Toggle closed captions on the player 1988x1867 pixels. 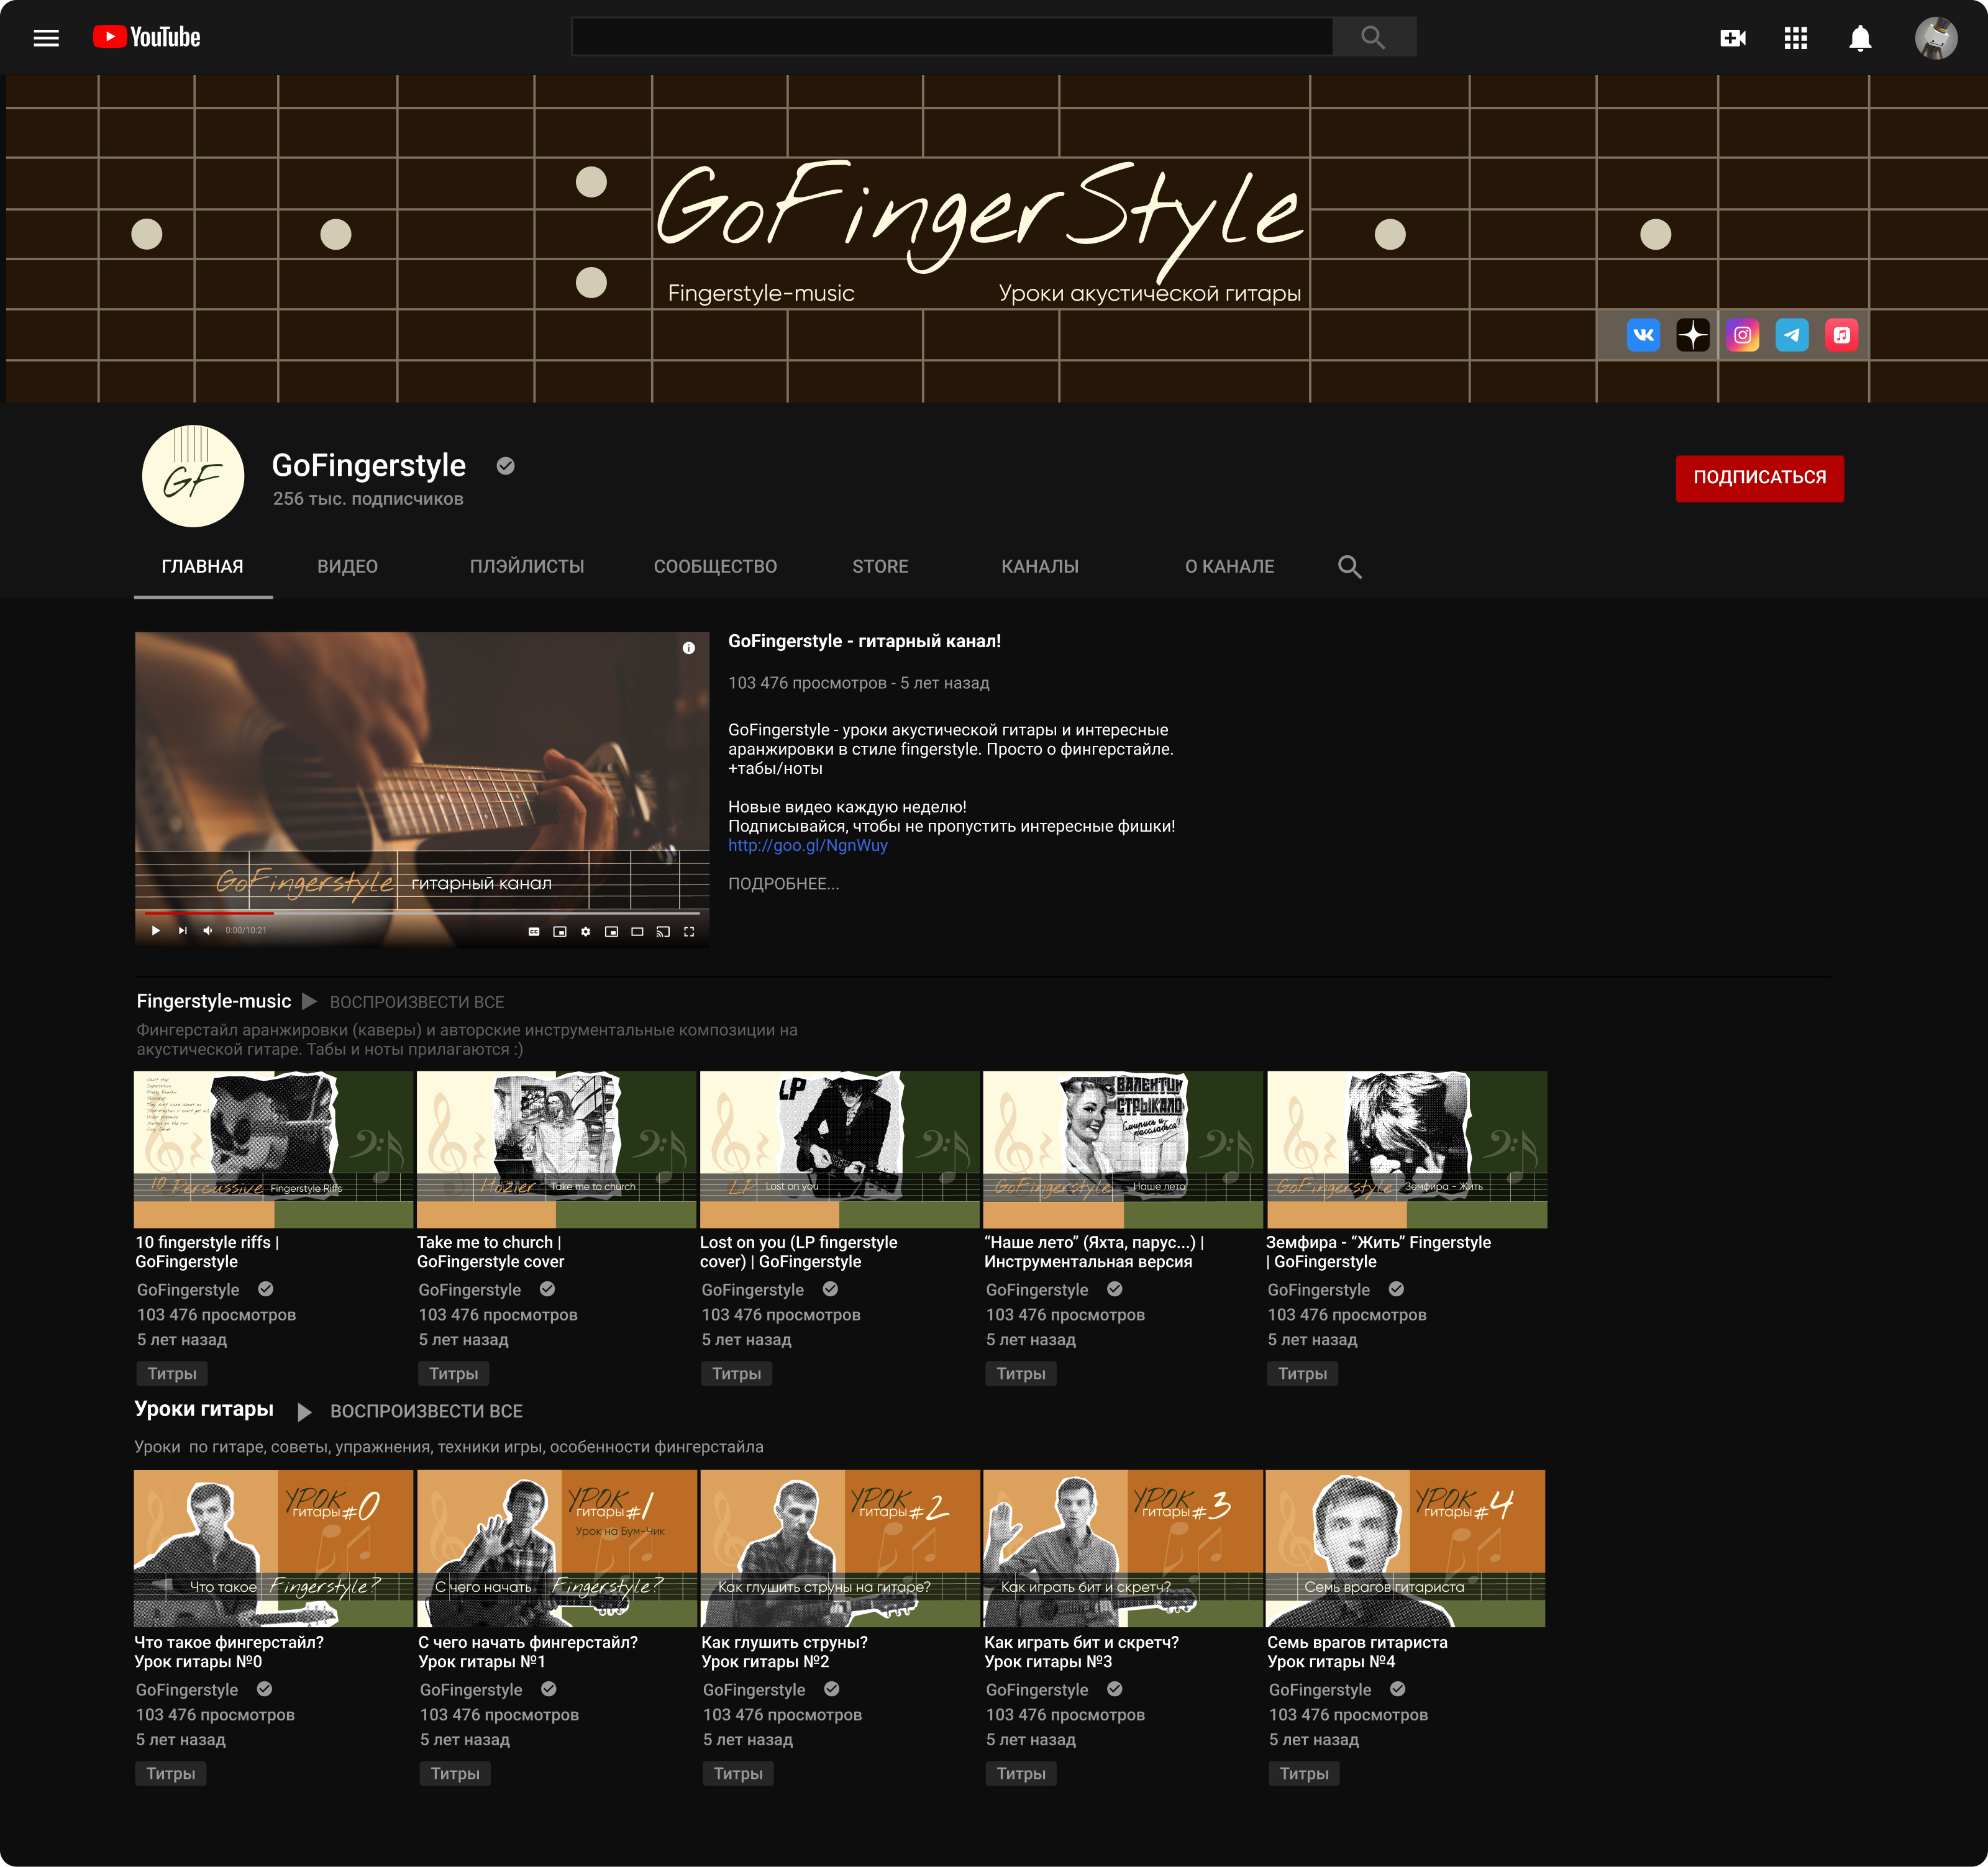tap(534, 931)
